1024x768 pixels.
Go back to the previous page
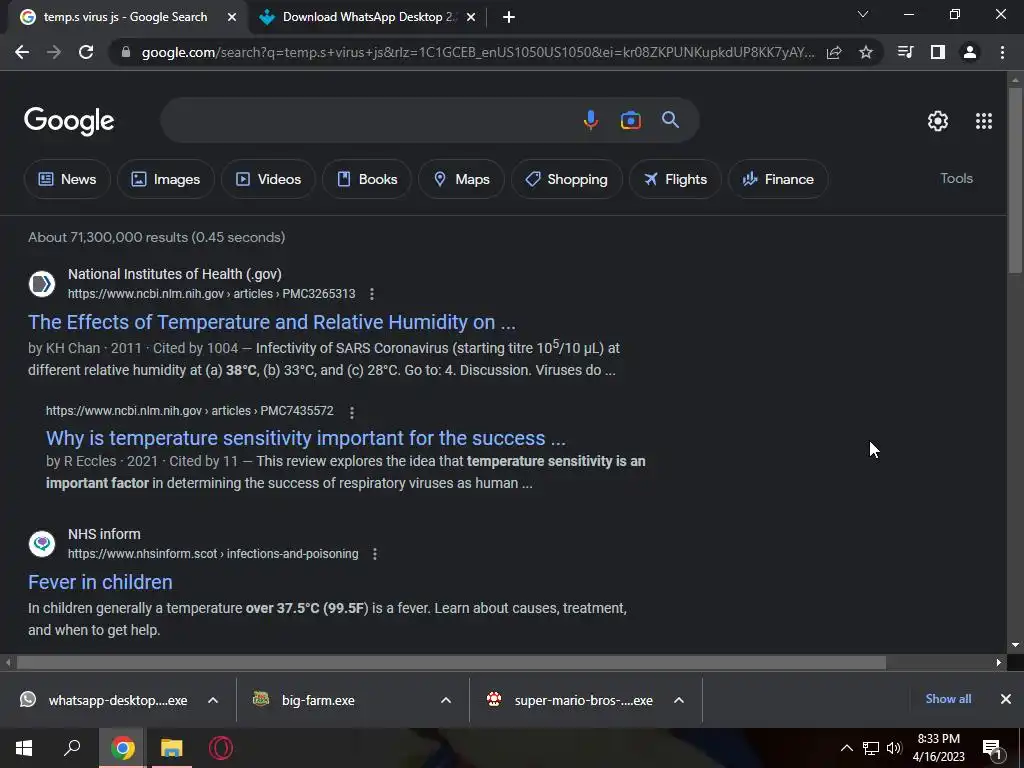coord(22,52)
